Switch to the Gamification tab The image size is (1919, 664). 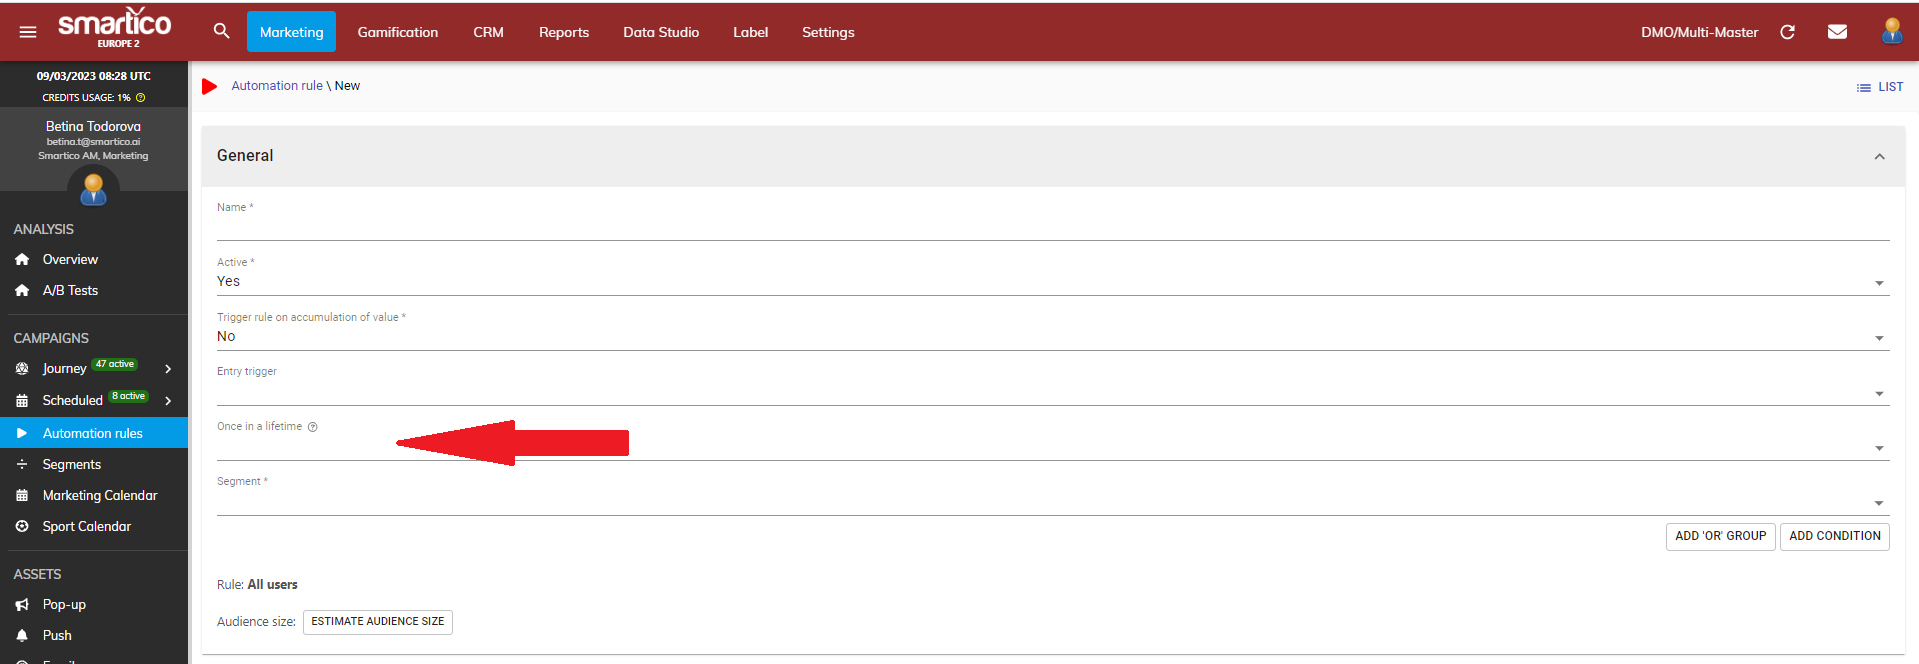(x=397, y=32)
